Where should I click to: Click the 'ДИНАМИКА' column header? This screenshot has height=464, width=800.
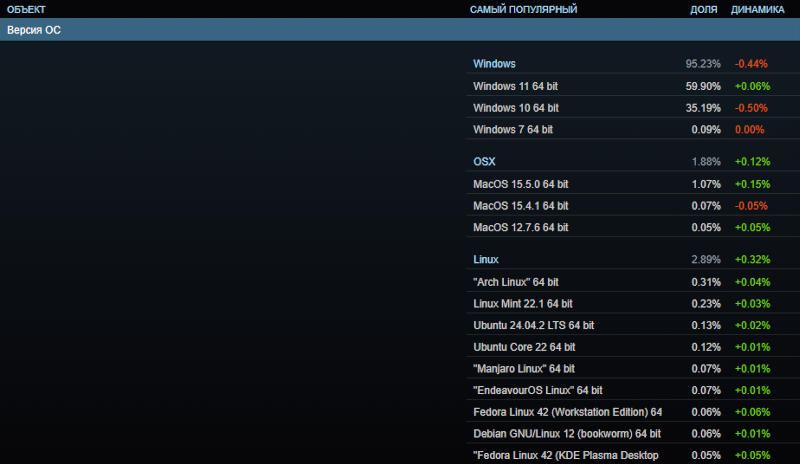click(x=758, y=9)
